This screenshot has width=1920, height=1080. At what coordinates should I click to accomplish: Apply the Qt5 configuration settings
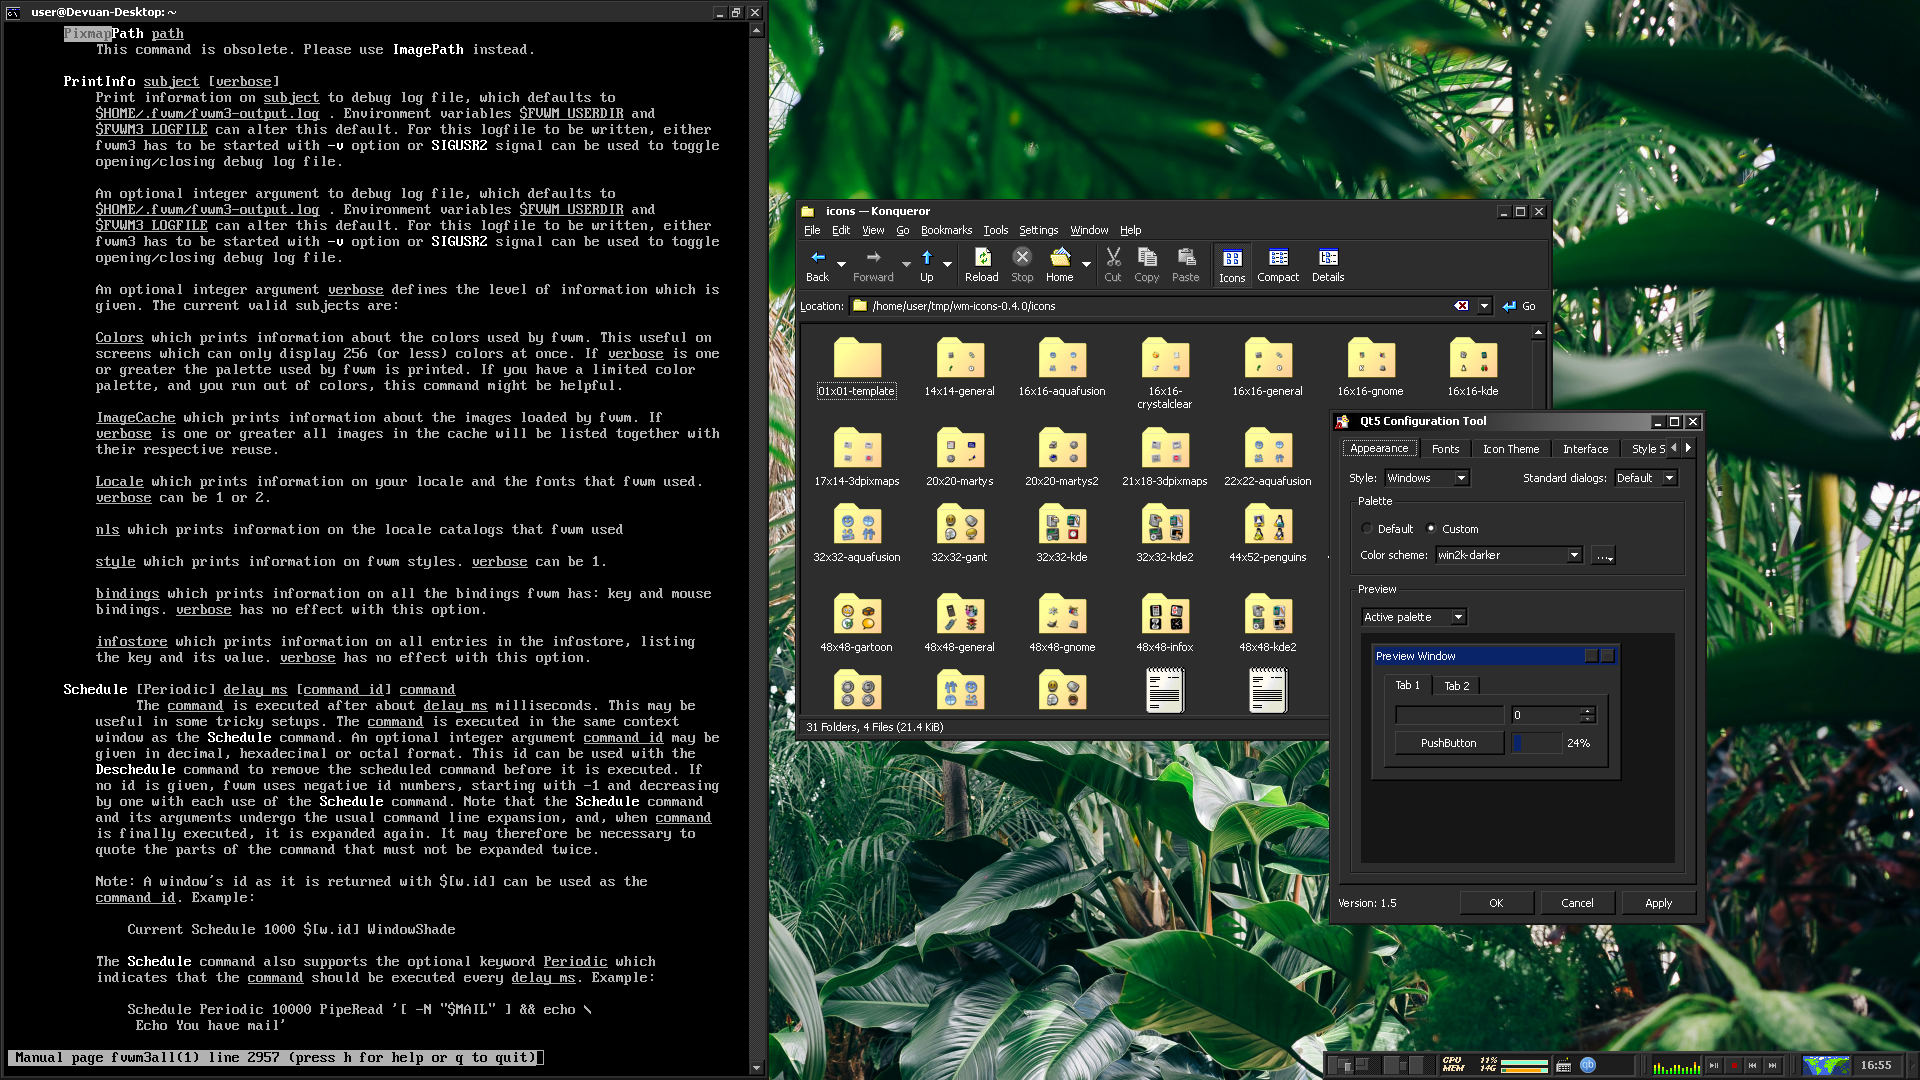(x=1658, y=903)
